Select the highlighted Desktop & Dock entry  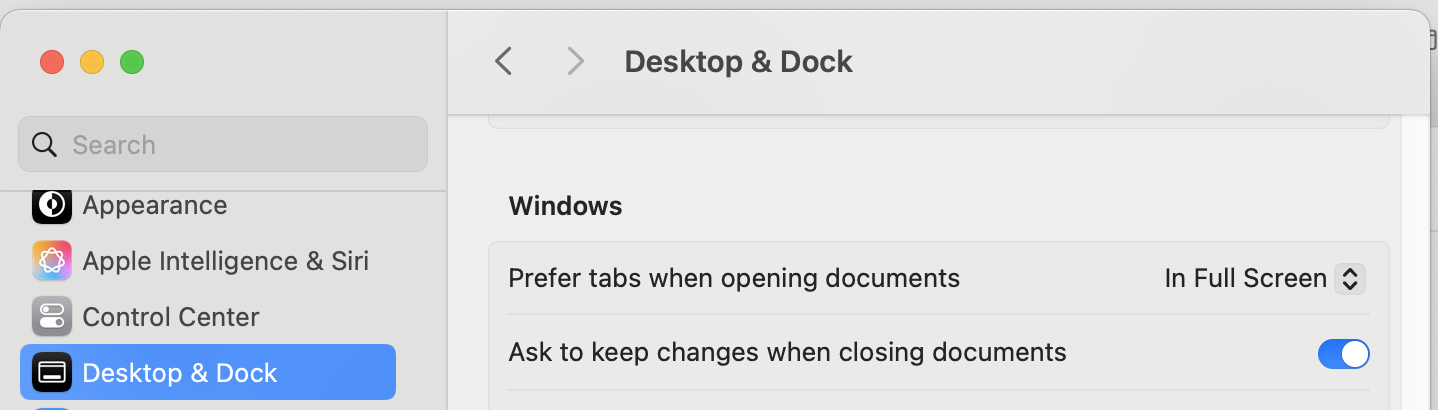tap(208, 372)
